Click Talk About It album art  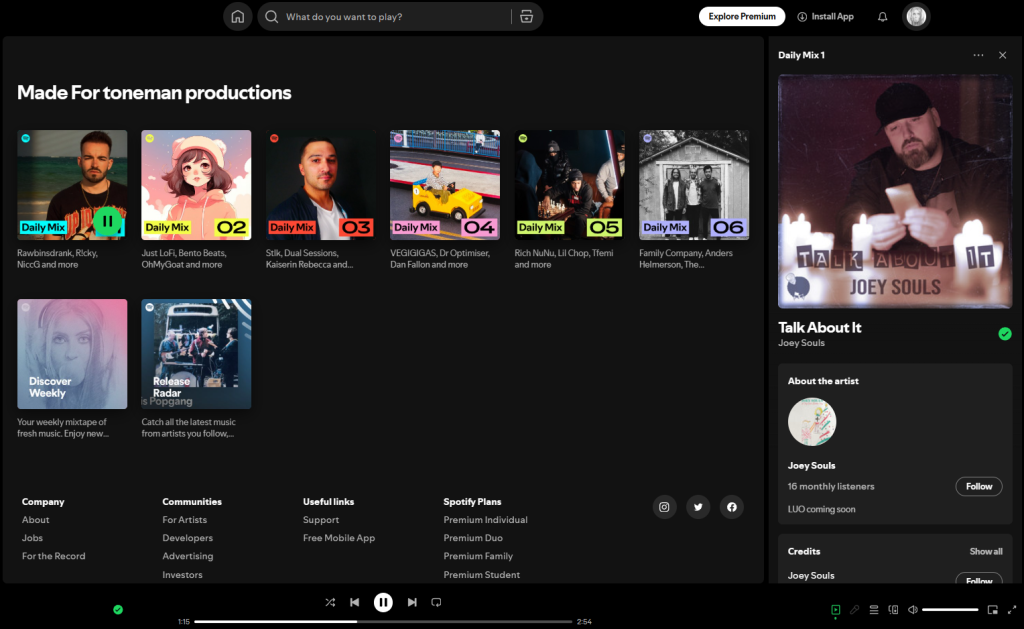895,191
